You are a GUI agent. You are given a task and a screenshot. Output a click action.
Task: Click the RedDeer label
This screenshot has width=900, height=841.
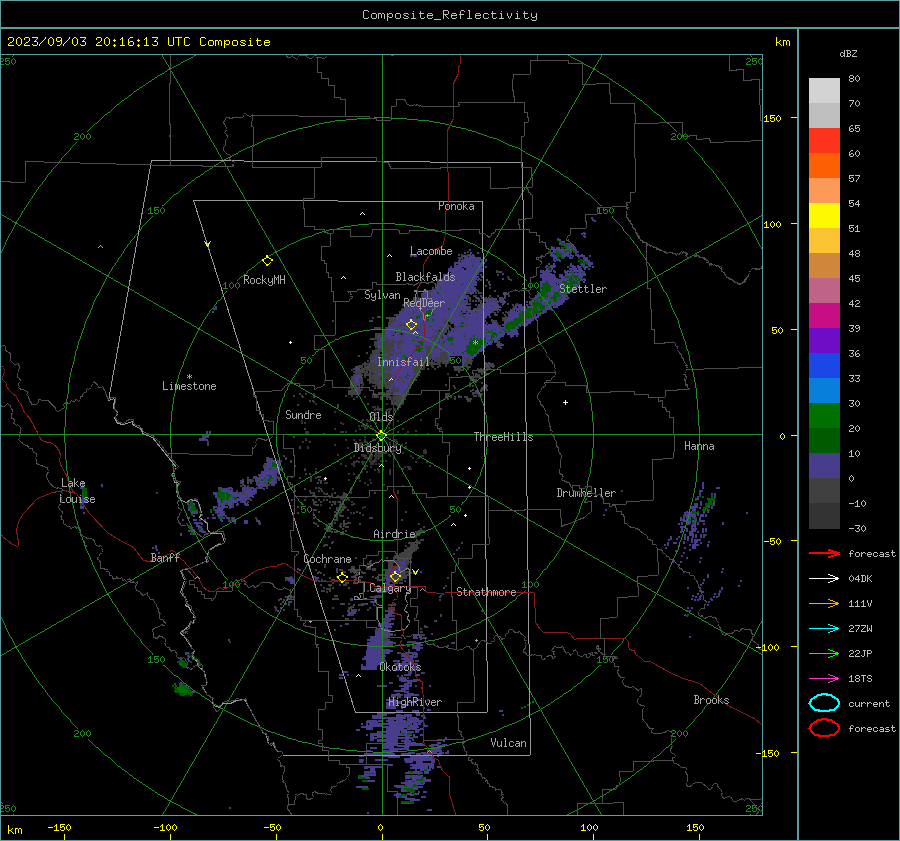click(424, 303)
